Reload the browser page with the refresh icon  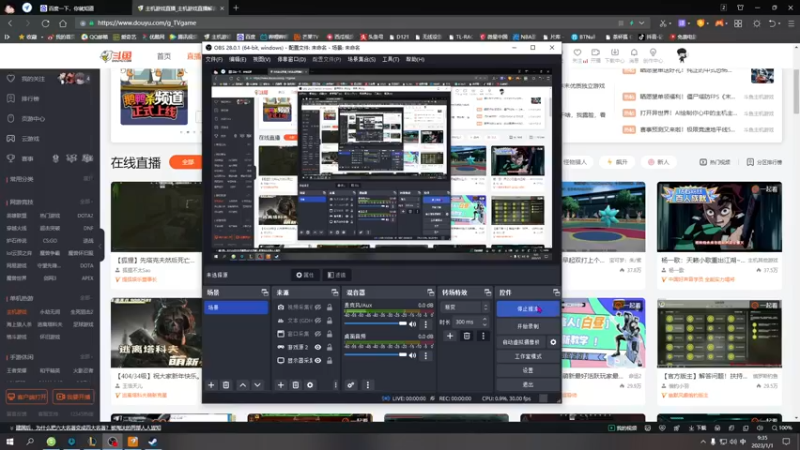45,23
